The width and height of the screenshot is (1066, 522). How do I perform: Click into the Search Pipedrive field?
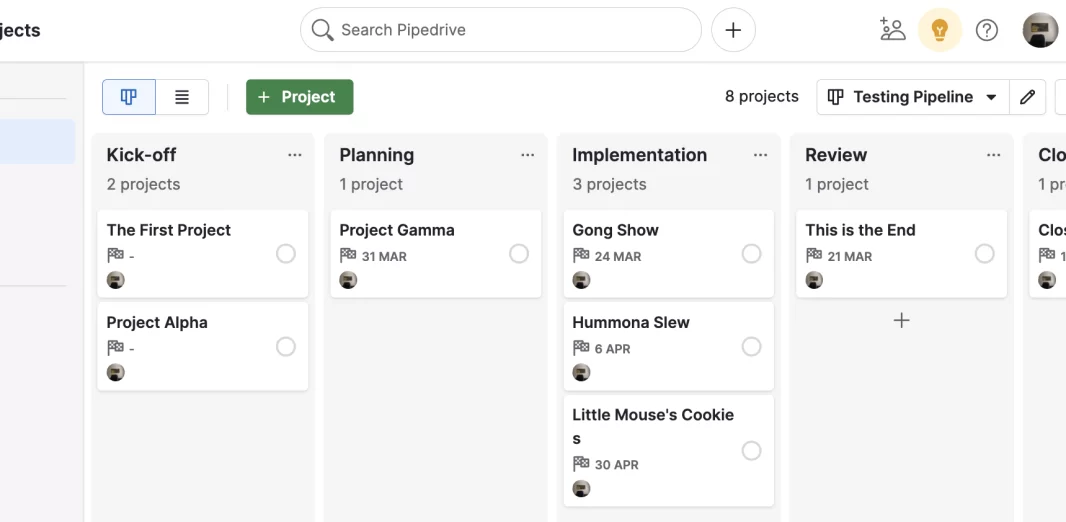coord(500,30)
